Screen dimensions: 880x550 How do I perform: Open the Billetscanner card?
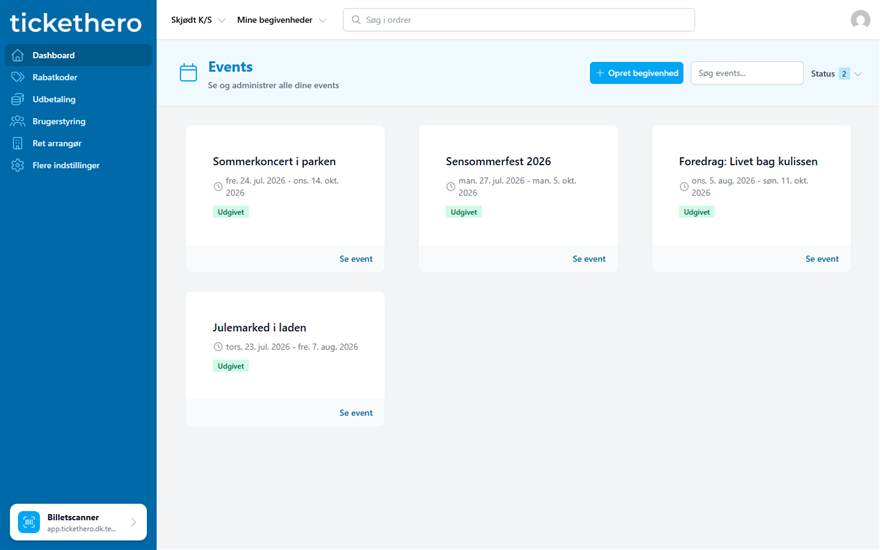(78, 522)
